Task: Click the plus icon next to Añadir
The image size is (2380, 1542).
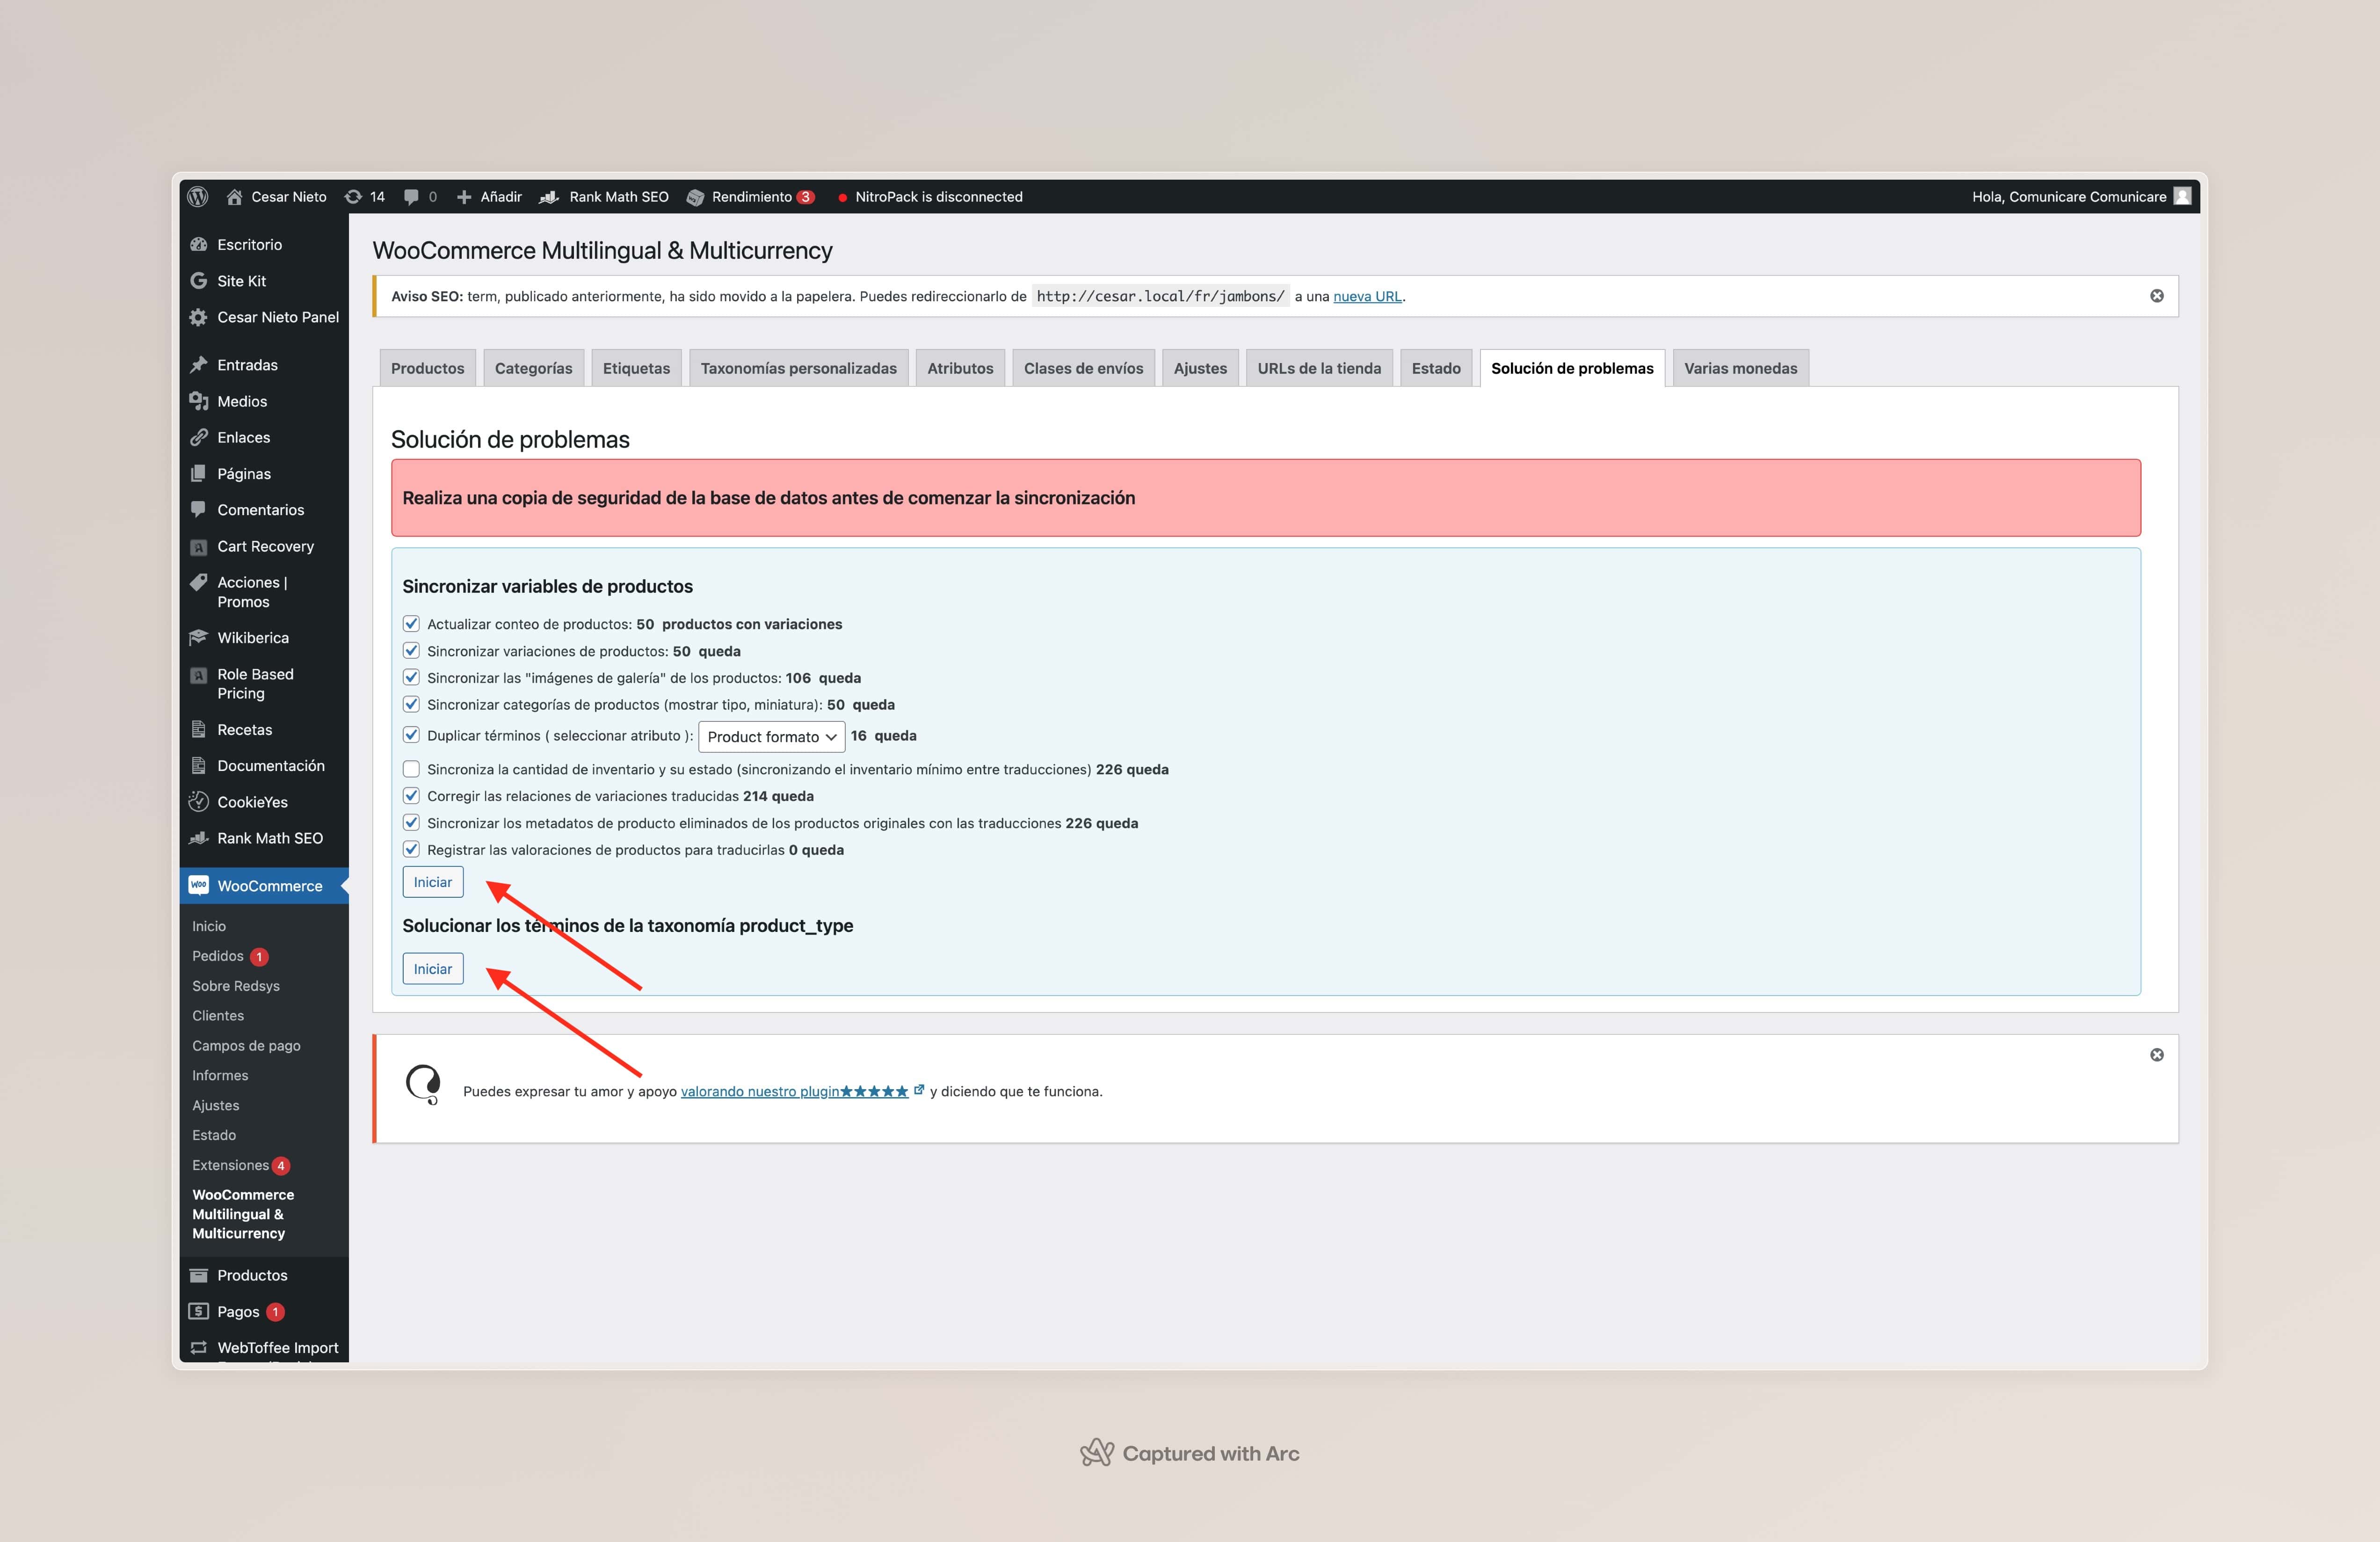Action: tap(464, 197)
